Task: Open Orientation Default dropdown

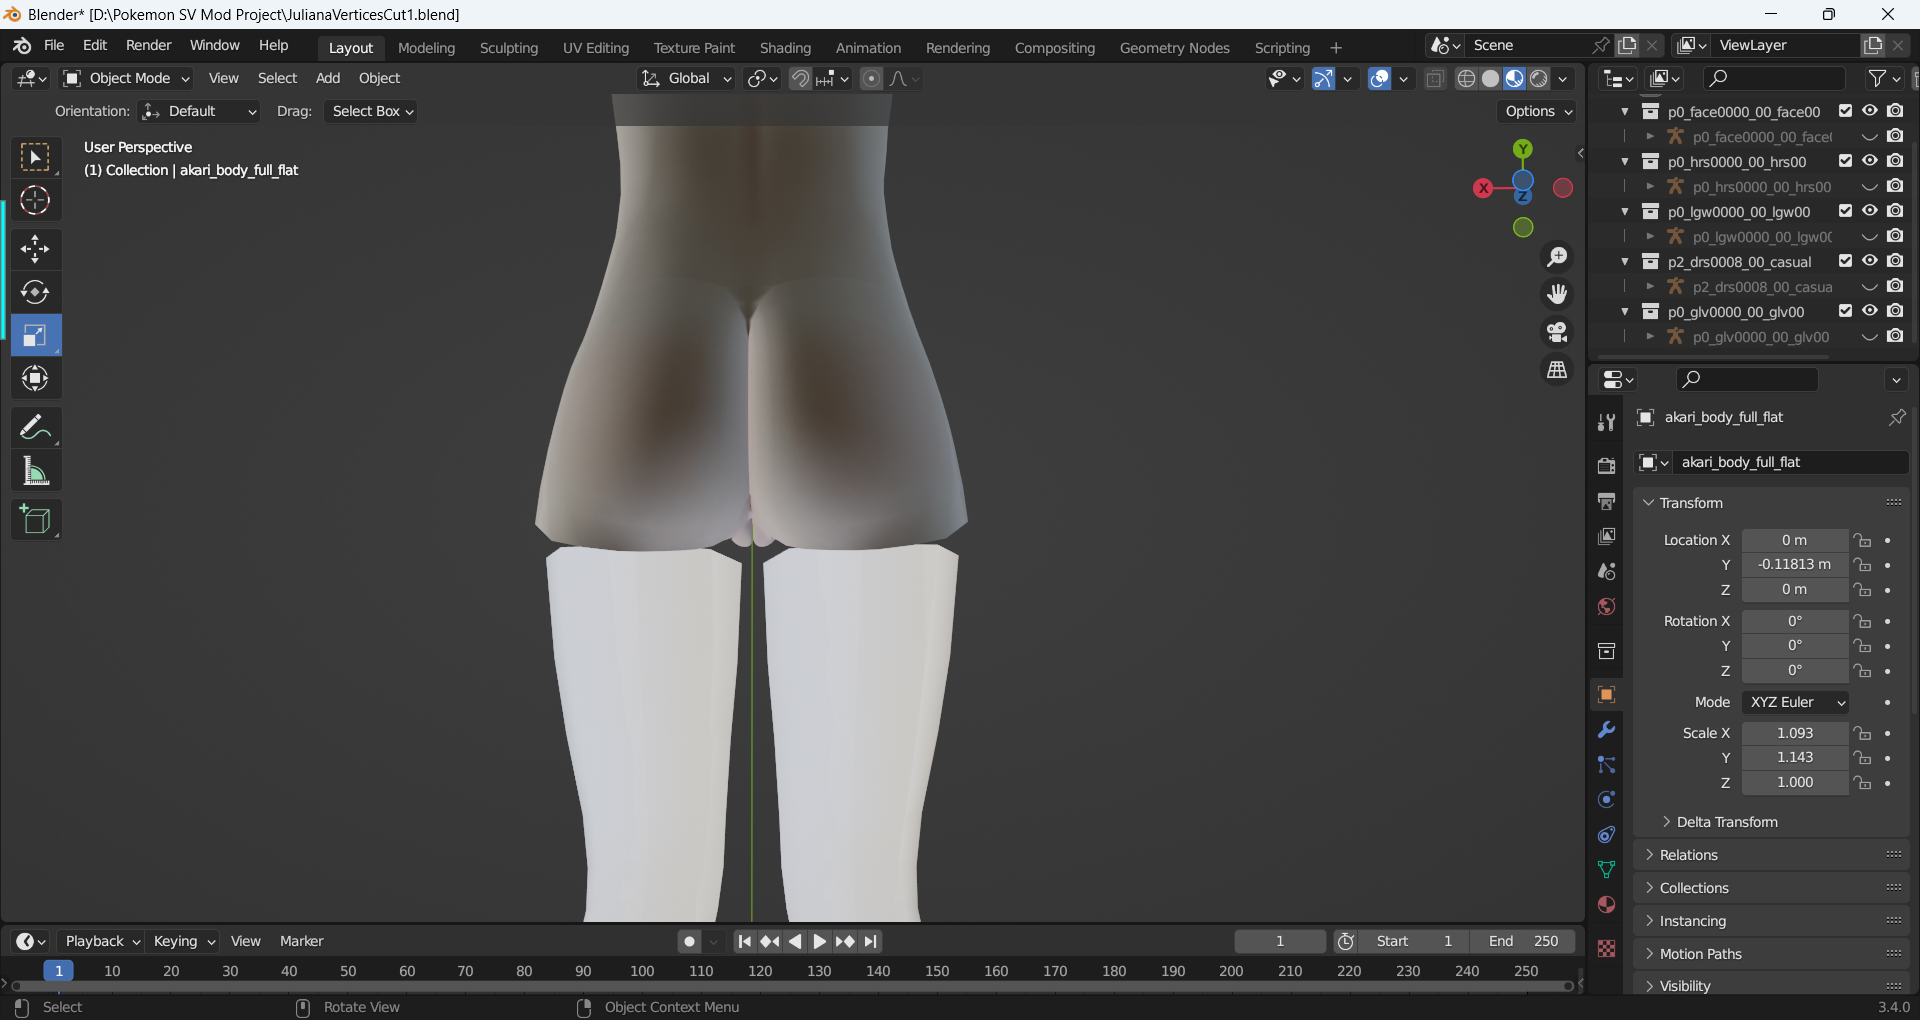Action: pos(199,111)
